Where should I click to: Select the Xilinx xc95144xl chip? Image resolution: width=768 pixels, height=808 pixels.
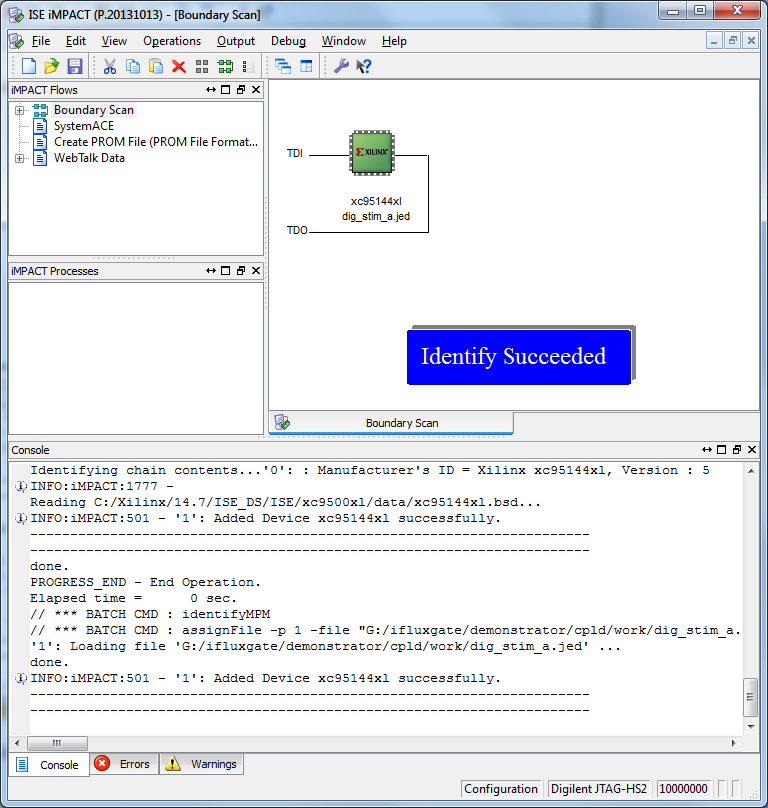pos(371,154)
